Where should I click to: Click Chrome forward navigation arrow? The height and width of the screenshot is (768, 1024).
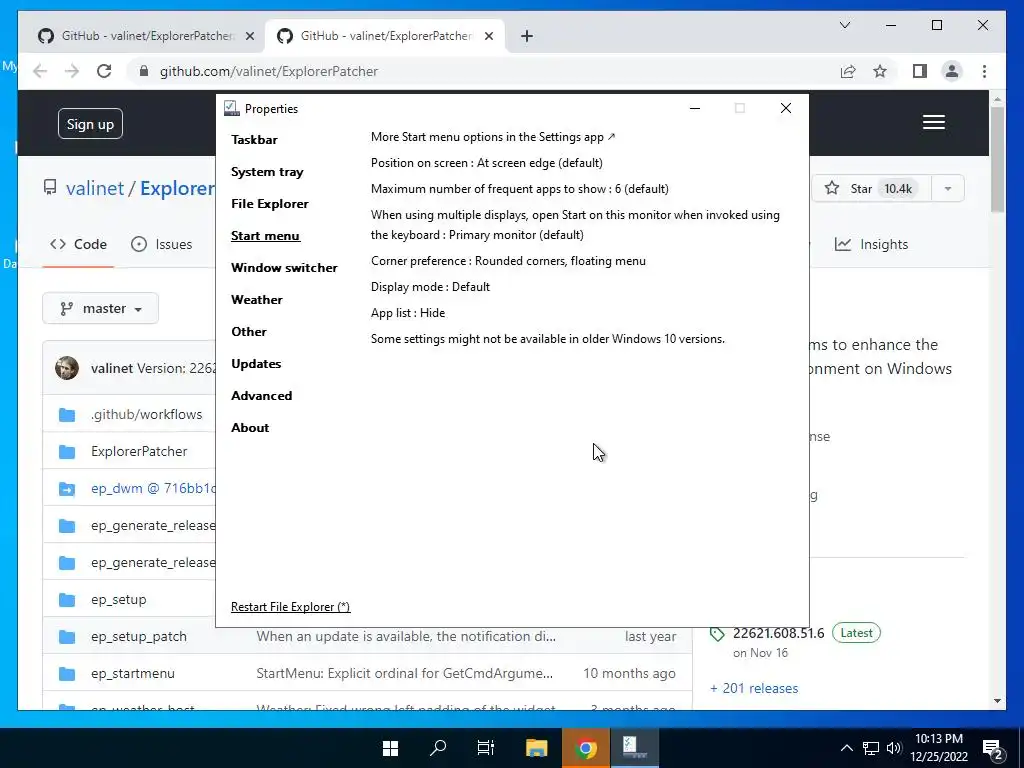72,71
